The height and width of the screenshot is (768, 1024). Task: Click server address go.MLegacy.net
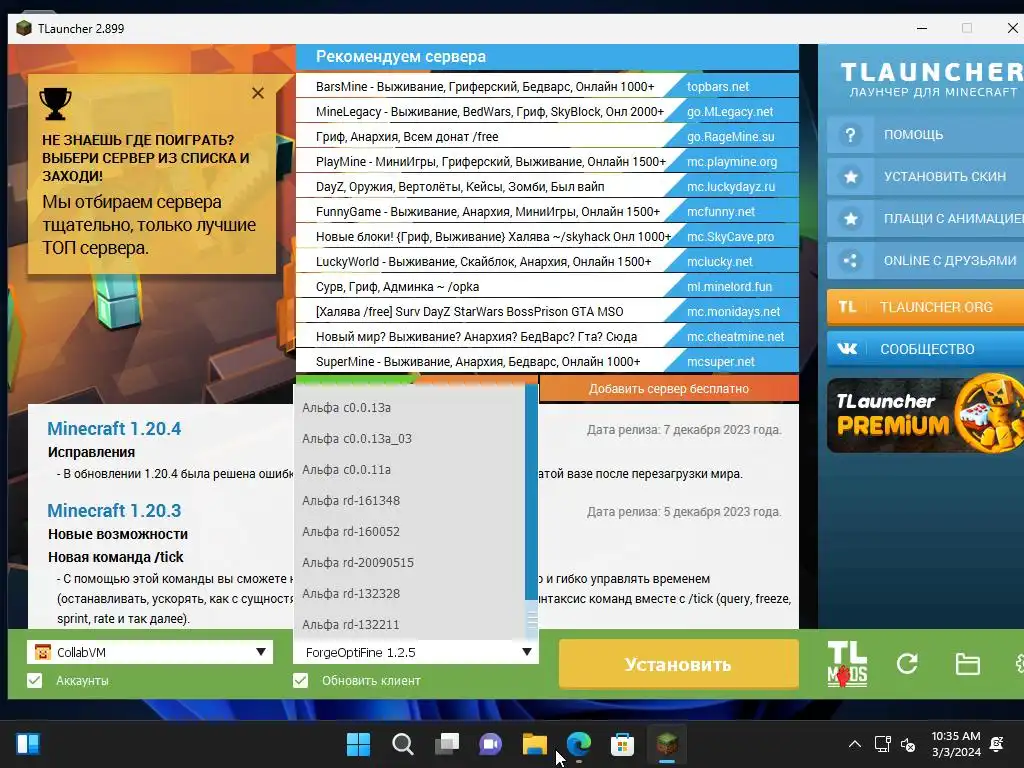[x=729, y=112]
